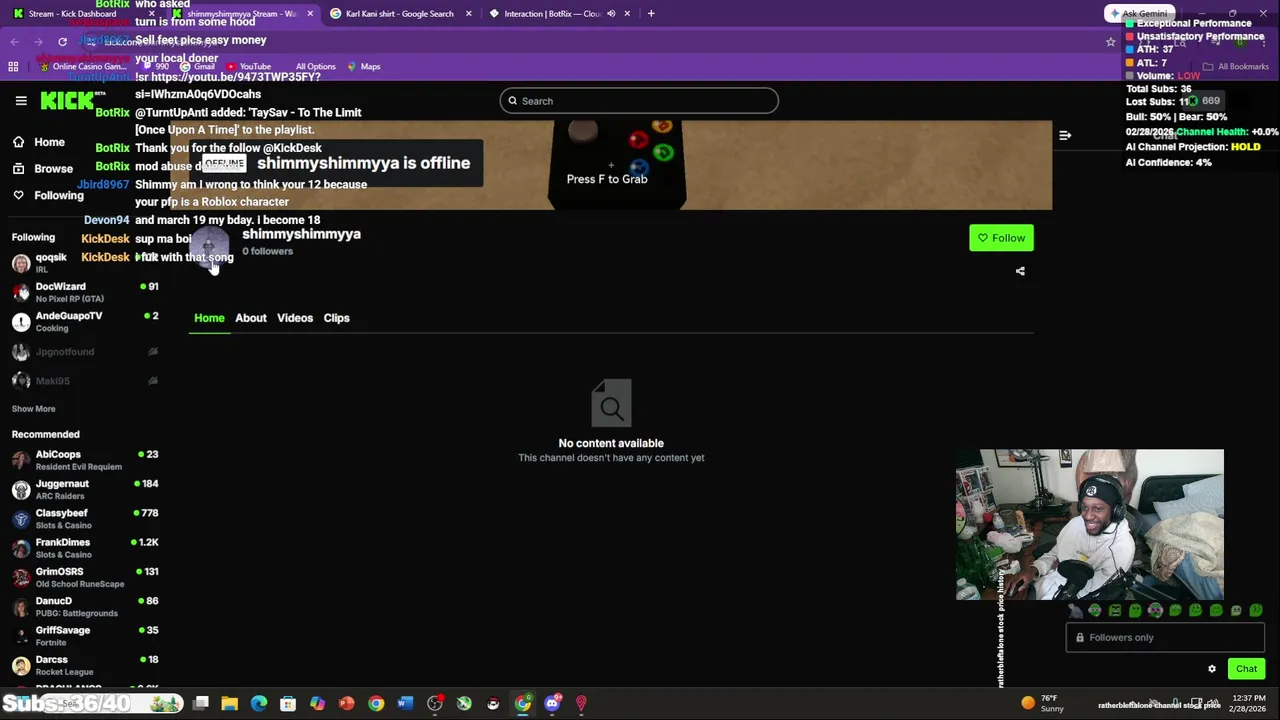Open the weather widget showing Sunny
The height and width of the screenshot is (720, 1280).
[1042, 703]
